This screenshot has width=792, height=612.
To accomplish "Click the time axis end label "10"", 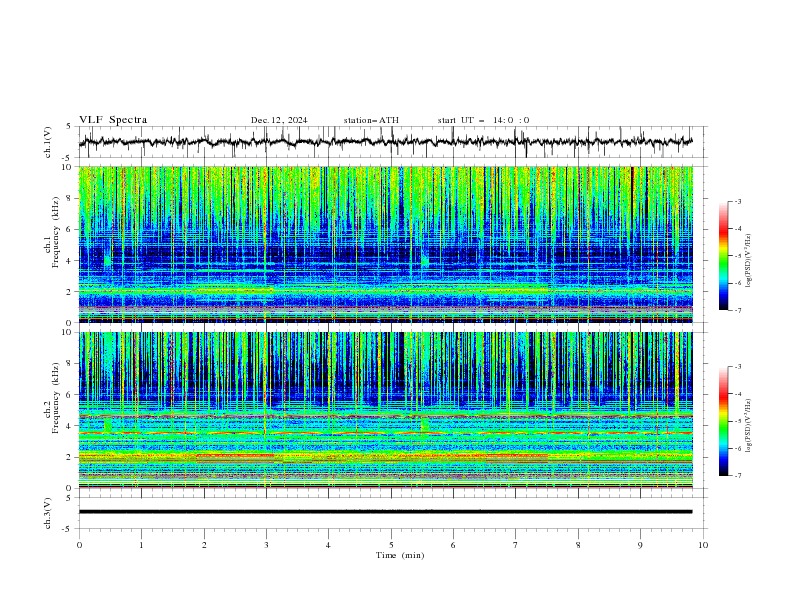I will coord(703,545).
